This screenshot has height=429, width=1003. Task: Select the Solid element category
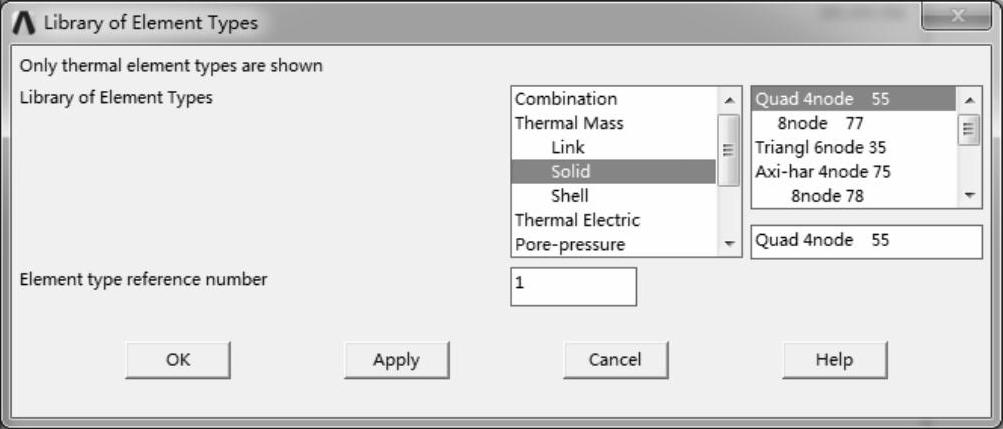click(570, 171)
